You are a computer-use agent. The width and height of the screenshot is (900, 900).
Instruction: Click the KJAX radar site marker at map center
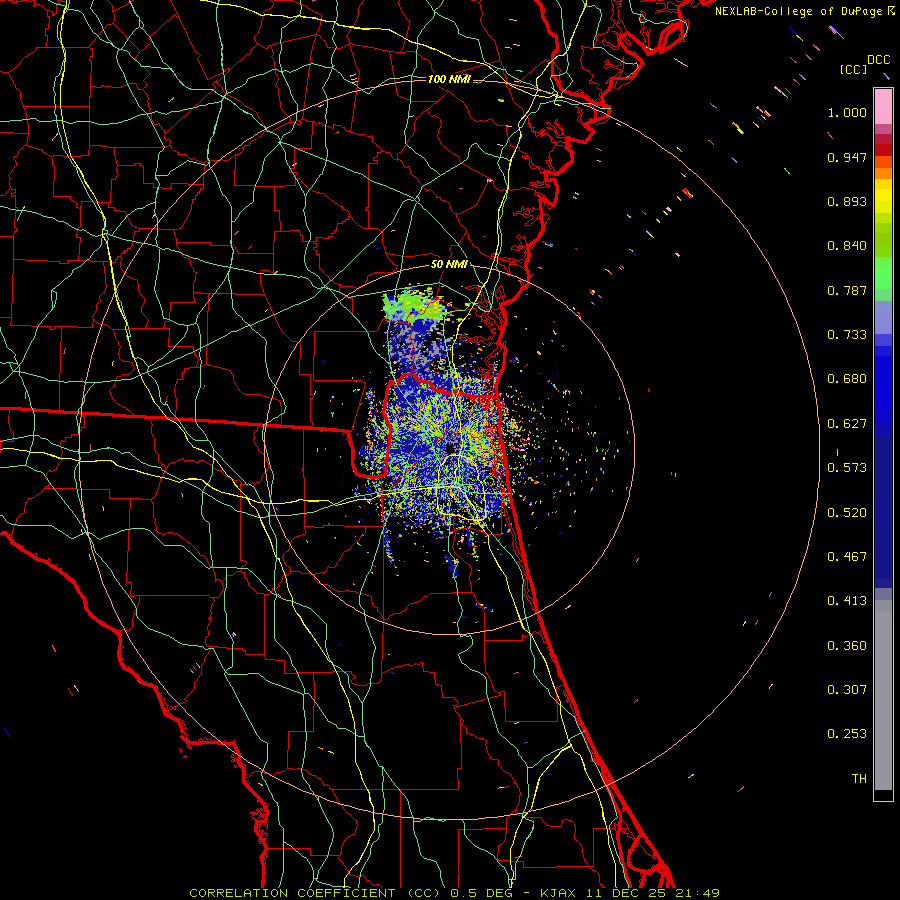450,448
